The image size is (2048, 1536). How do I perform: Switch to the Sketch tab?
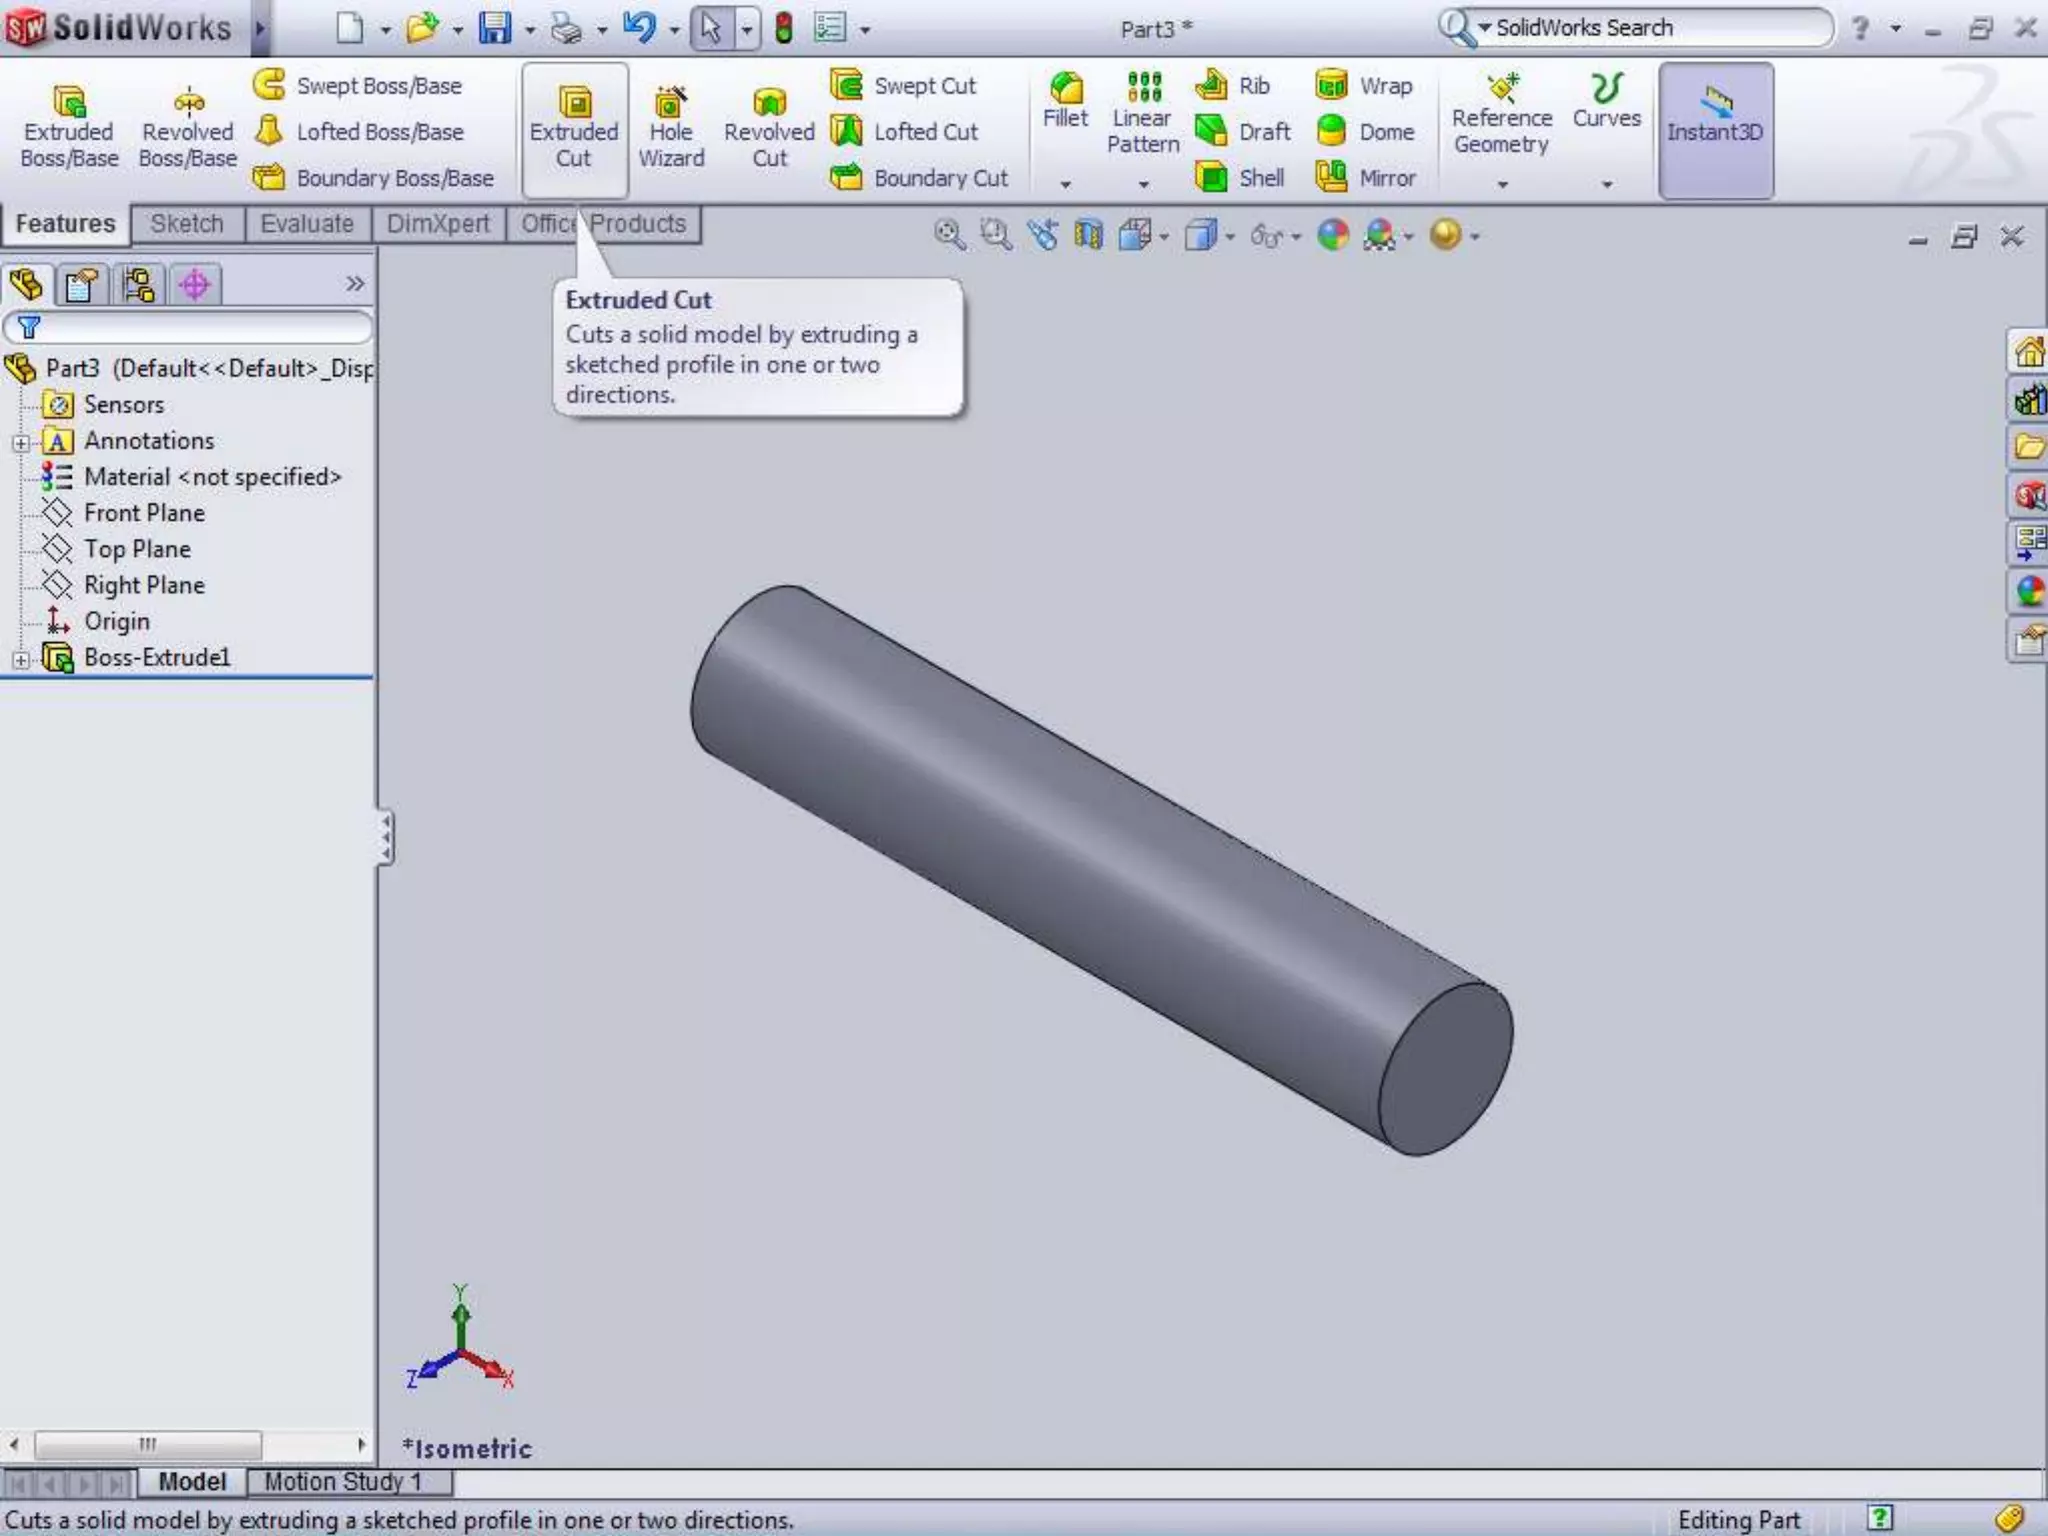coord(187,224)
